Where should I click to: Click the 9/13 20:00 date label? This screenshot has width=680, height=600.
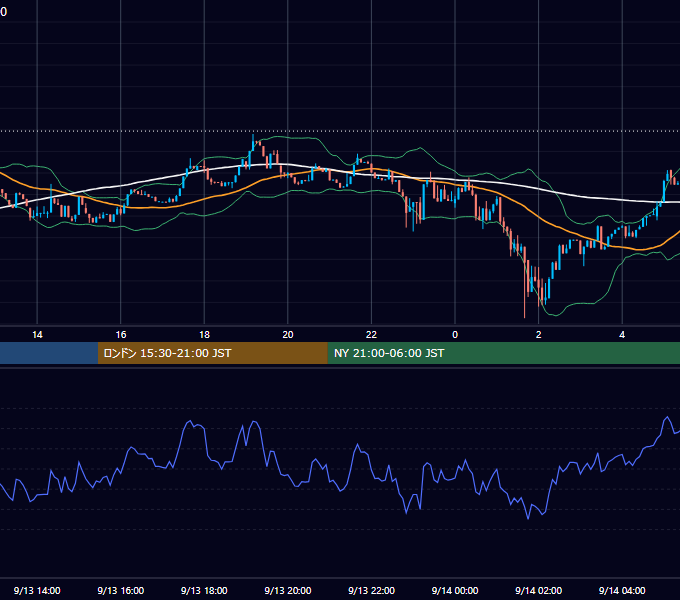(x=288, y=590)
